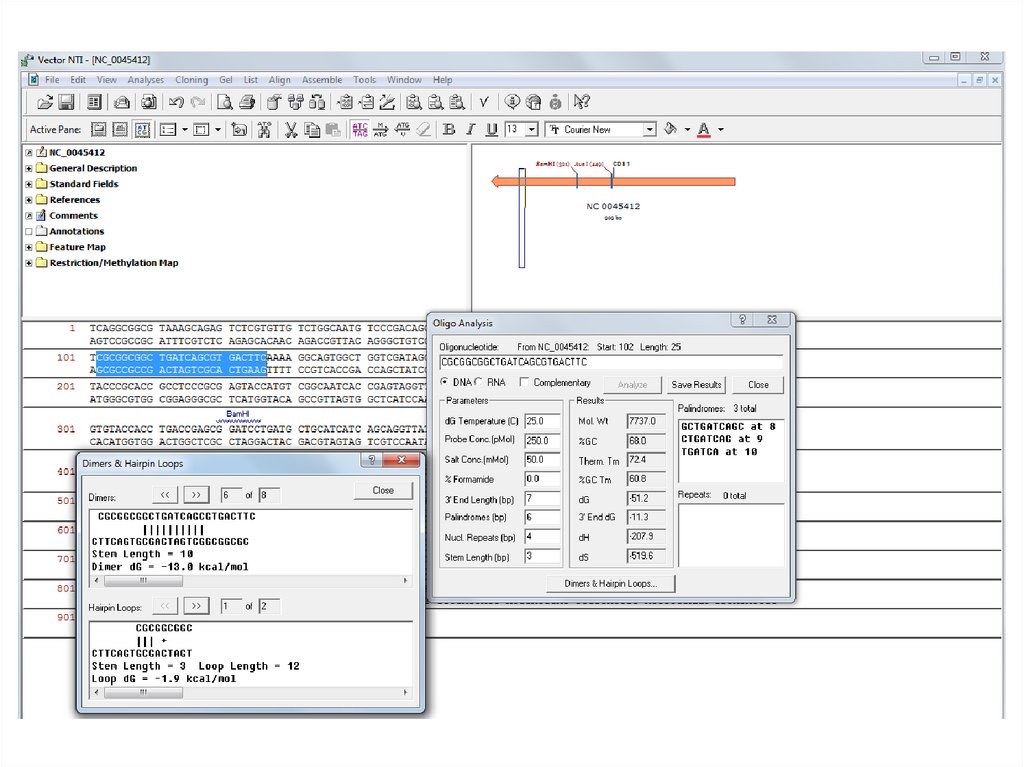The image size is (1024, 767).
Task: Expand the Feature Map tree node
Action: pos(29,247)
